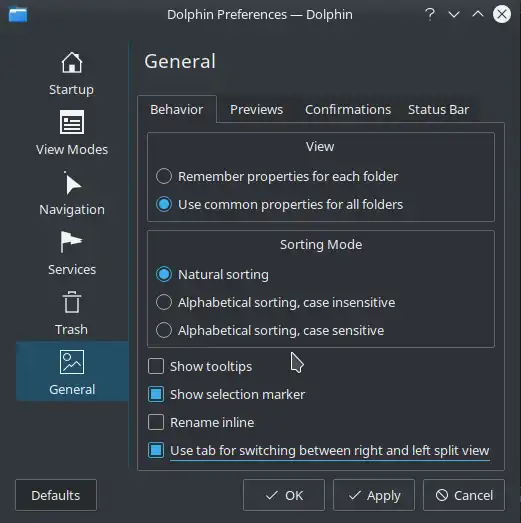
Task: Select the General picture icon in sidebar
Action: coord(72,362)
